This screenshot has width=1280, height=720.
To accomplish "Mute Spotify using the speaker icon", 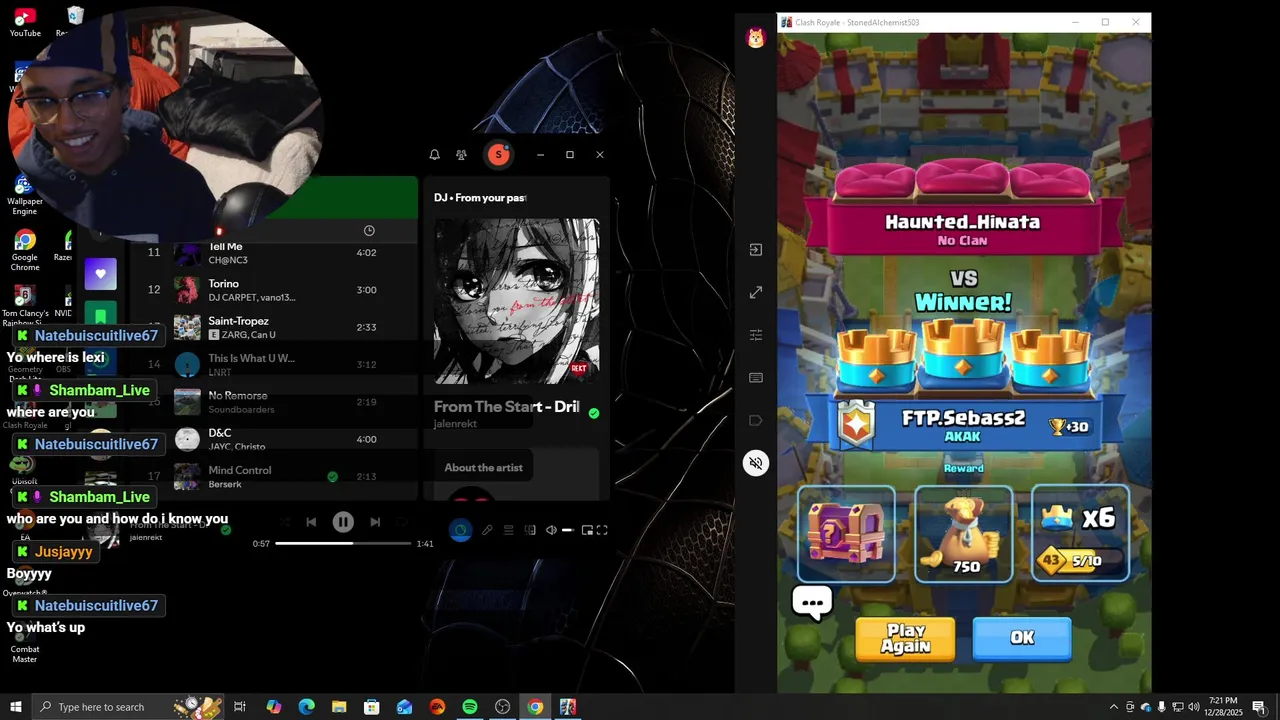I will (551, 530).
